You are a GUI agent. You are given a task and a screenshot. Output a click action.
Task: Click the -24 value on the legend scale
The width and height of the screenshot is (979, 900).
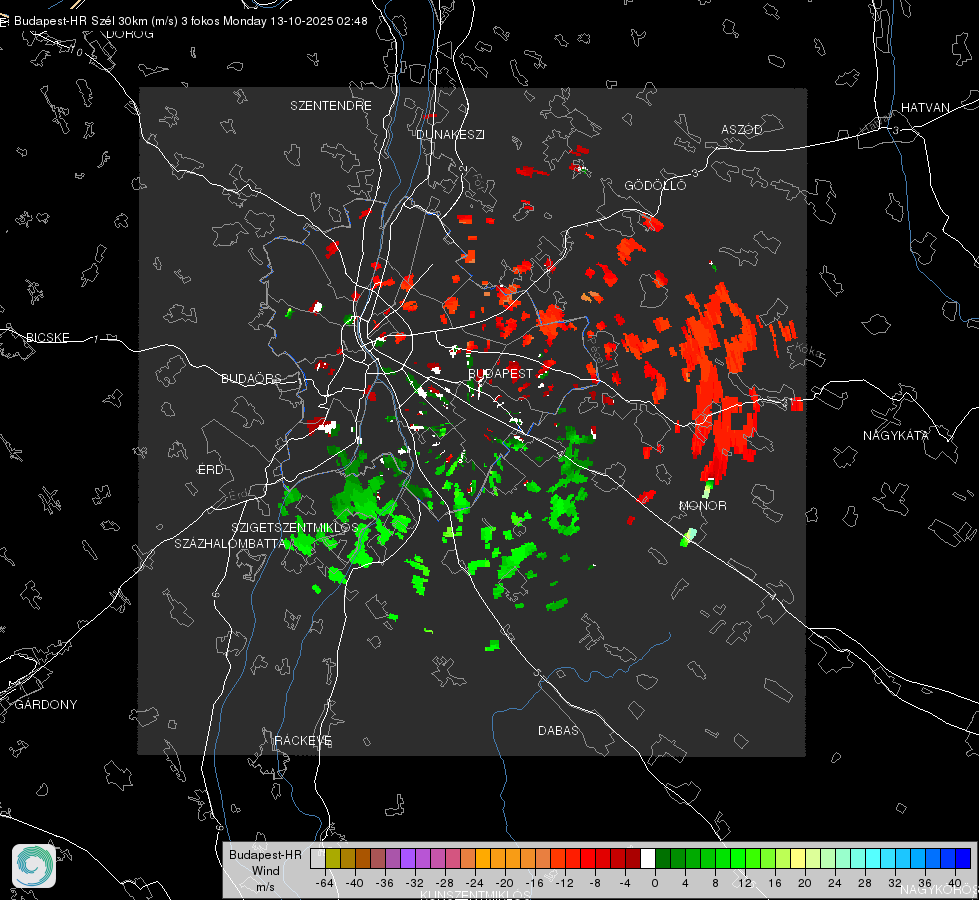pos(475,883)
